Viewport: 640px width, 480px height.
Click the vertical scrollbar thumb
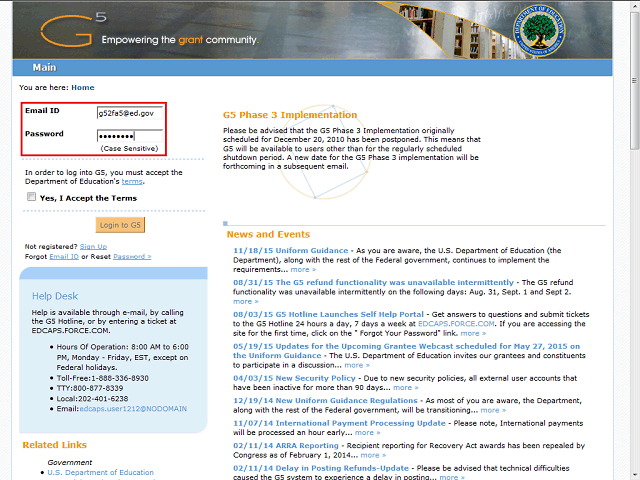point(634,80)
